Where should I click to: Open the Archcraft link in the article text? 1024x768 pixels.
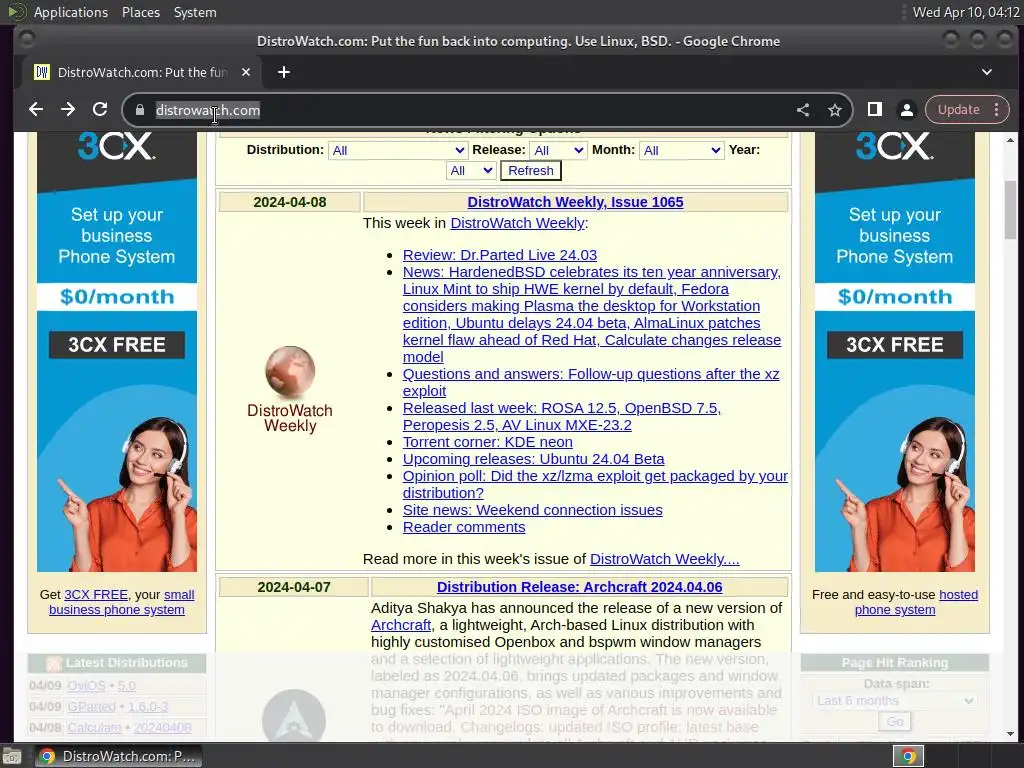coord(401,625)
